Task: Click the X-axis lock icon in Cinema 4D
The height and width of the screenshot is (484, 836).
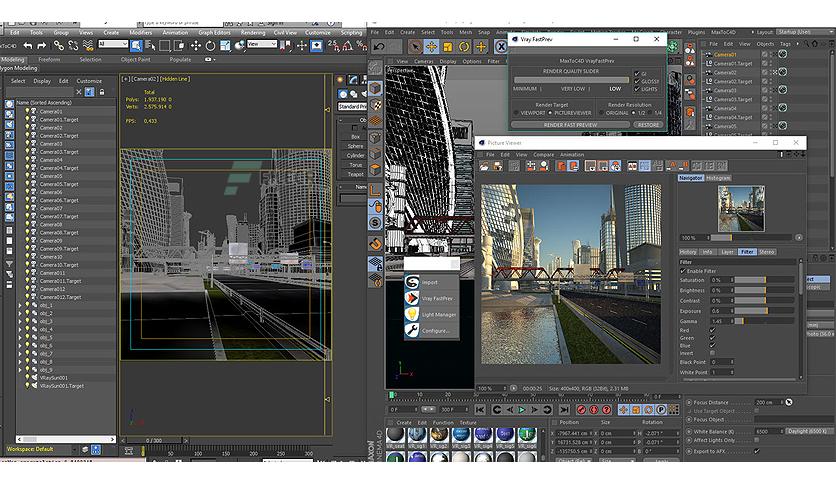Action: click(x=501, y=47)
